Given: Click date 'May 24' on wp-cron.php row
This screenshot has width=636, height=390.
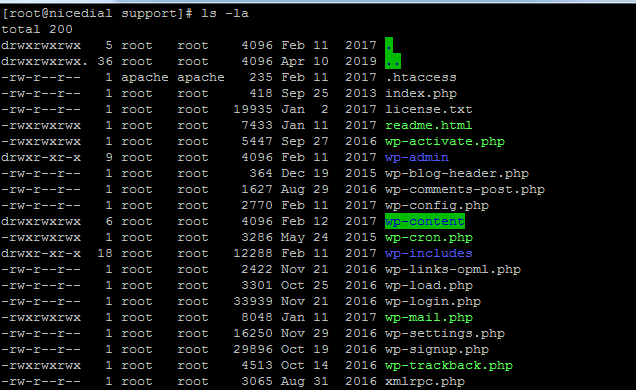Looking at the screenshot, I should (x=305, y=238).
